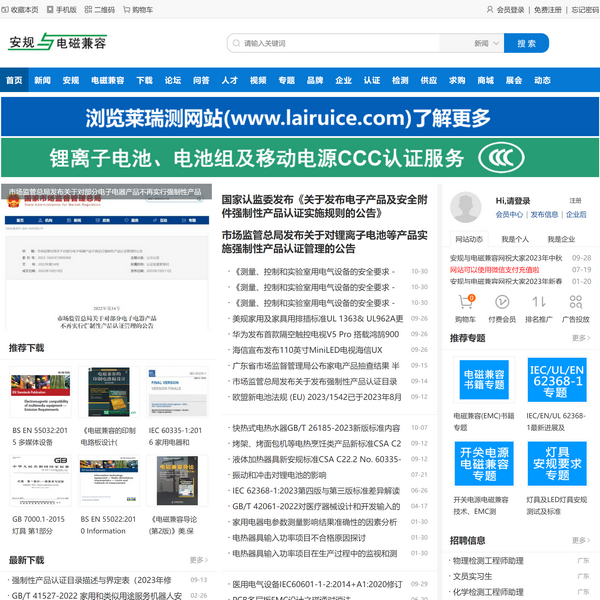This screenshot has height=600, width=600.
Task: Switch to the 我是个人 tab
Action: click(x=515, y=239)
